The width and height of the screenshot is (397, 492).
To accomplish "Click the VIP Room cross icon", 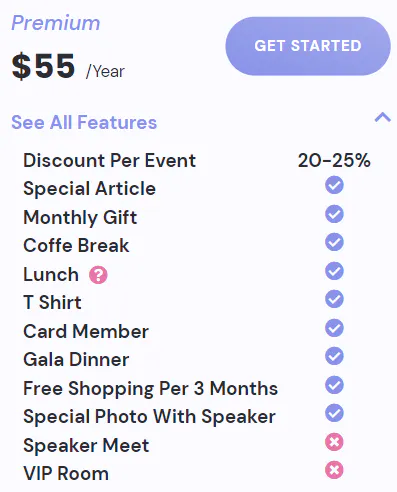I will click(334, 470).
